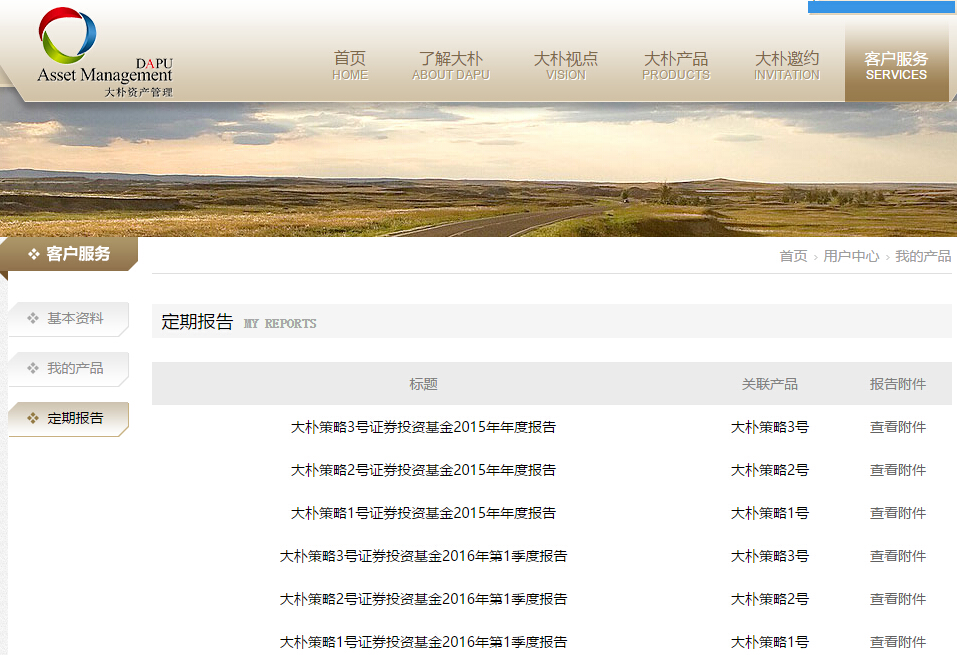The height and width of the screenshot is (655, 957).
Task: Click the 客户服务 sidebar section header
Action: pos(69,254)
